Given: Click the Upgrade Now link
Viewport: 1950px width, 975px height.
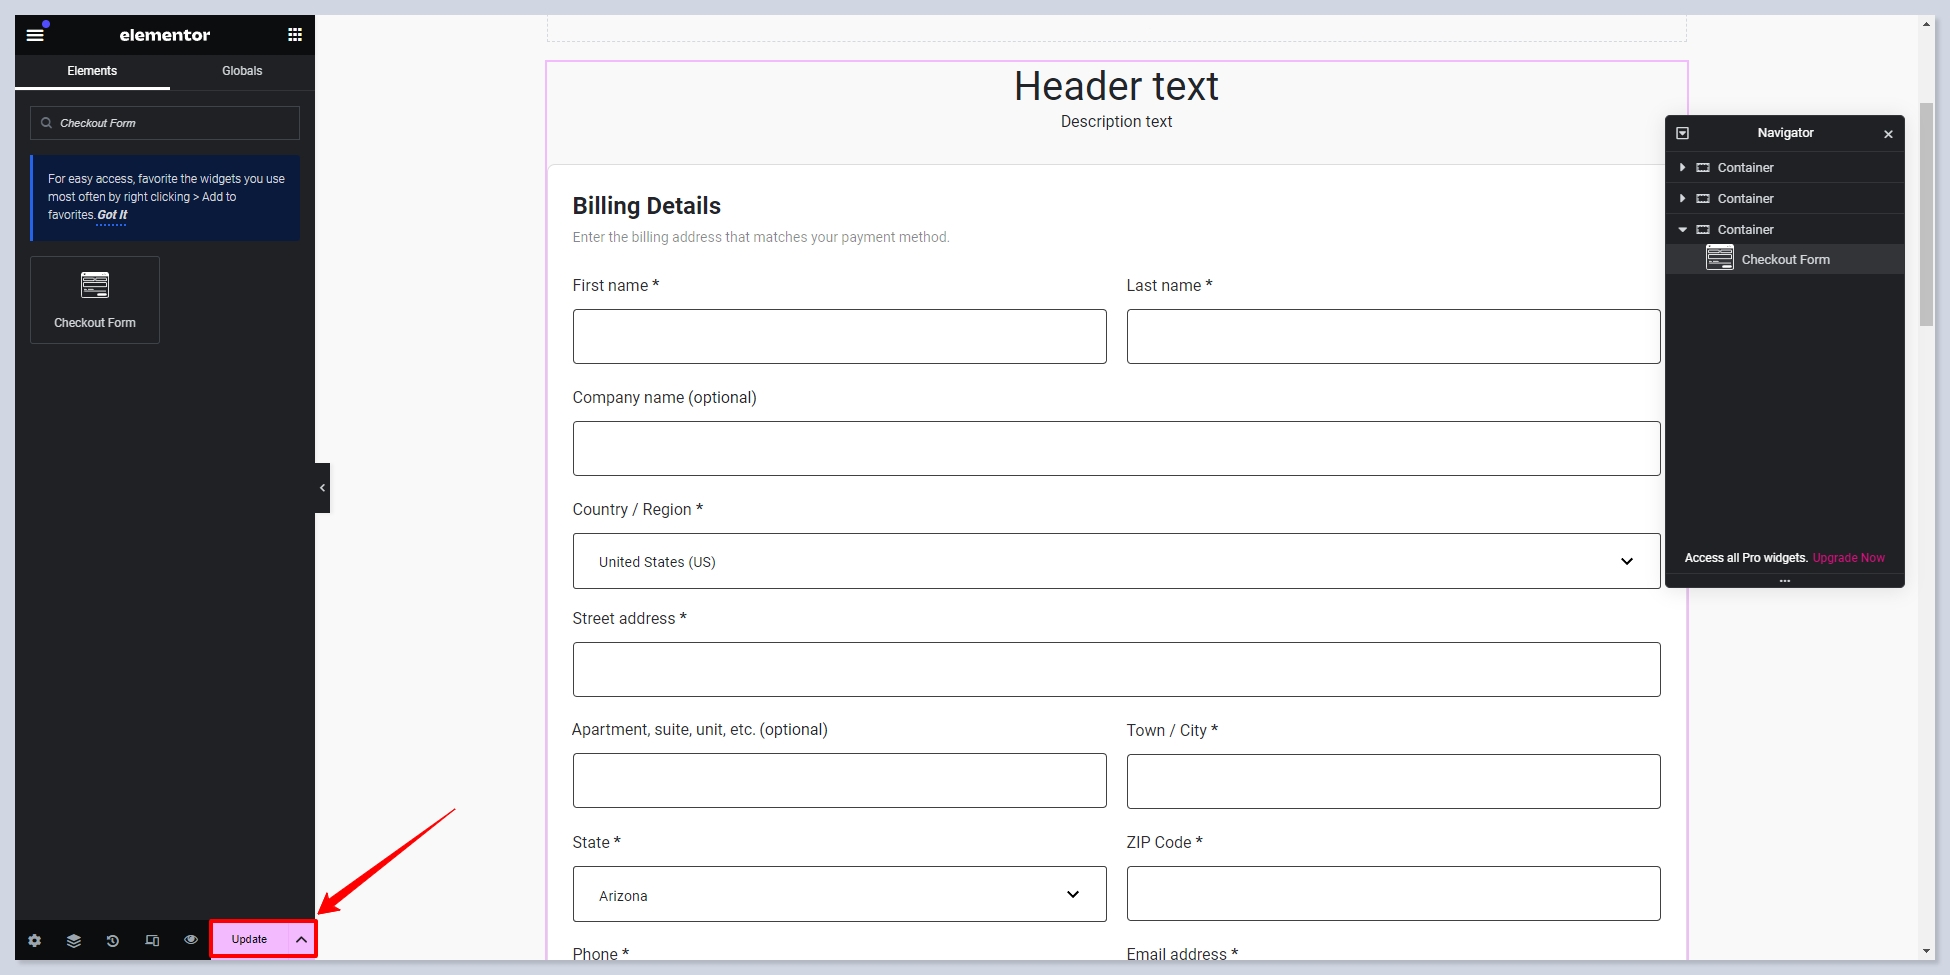Looking at the screenshot, I should (1848, 558).
